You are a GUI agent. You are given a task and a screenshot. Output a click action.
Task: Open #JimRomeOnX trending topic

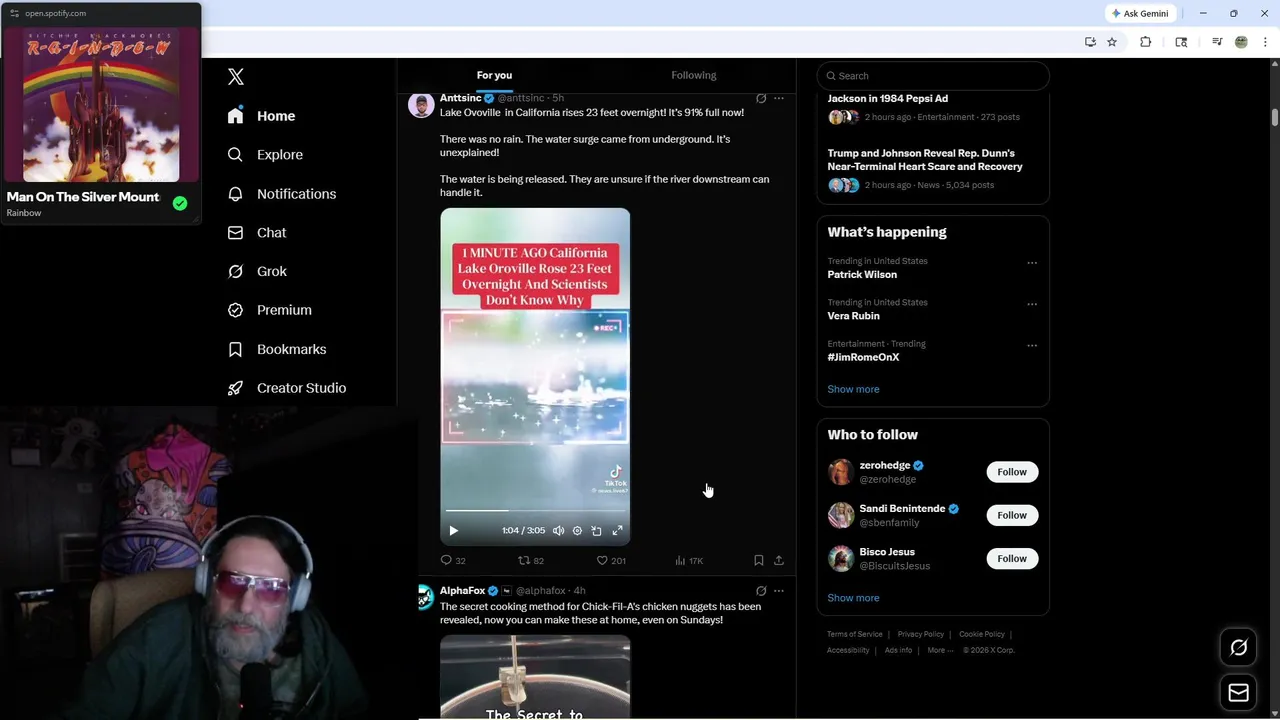863,357
